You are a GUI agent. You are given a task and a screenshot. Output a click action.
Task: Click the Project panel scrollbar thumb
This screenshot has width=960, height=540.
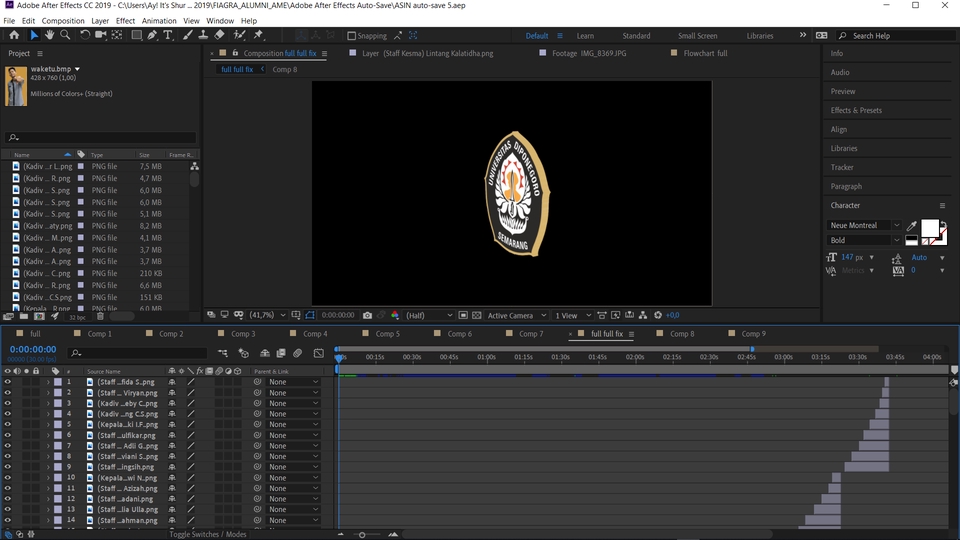click(194, 179)
